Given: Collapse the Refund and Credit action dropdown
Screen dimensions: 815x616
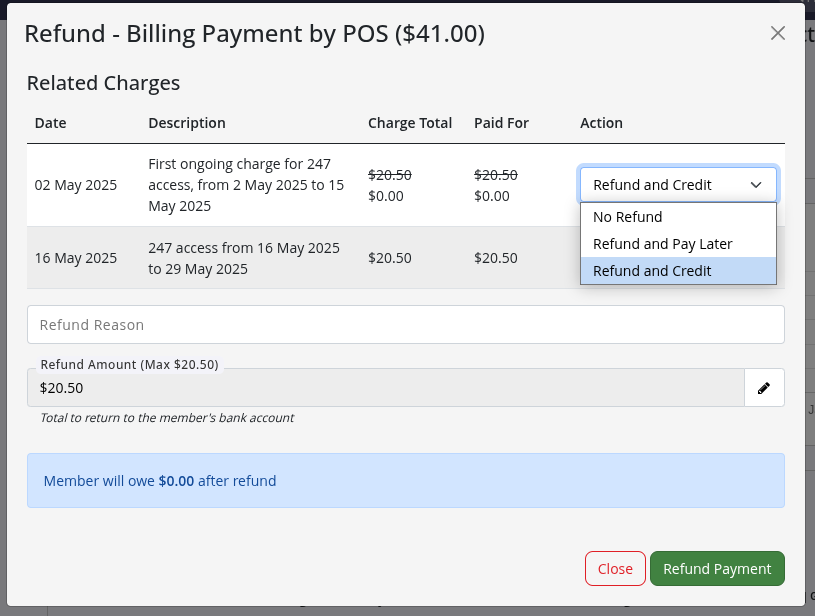Looking at the screenshot, I should [677, 185].
